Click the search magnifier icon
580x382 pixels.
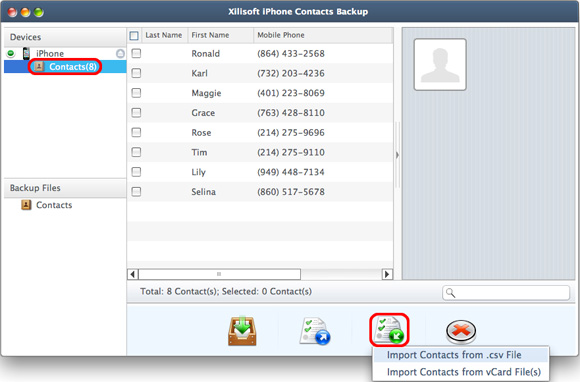point(450,293)
